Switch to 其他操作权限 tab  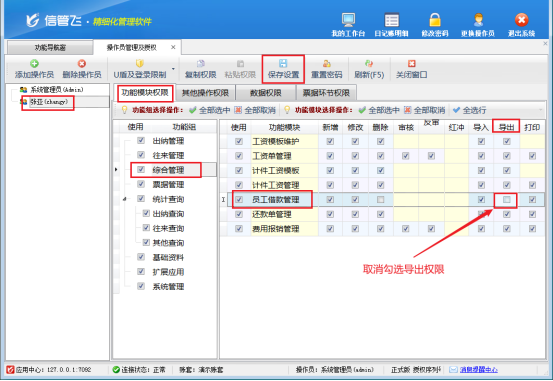click(x=205, y=93)
